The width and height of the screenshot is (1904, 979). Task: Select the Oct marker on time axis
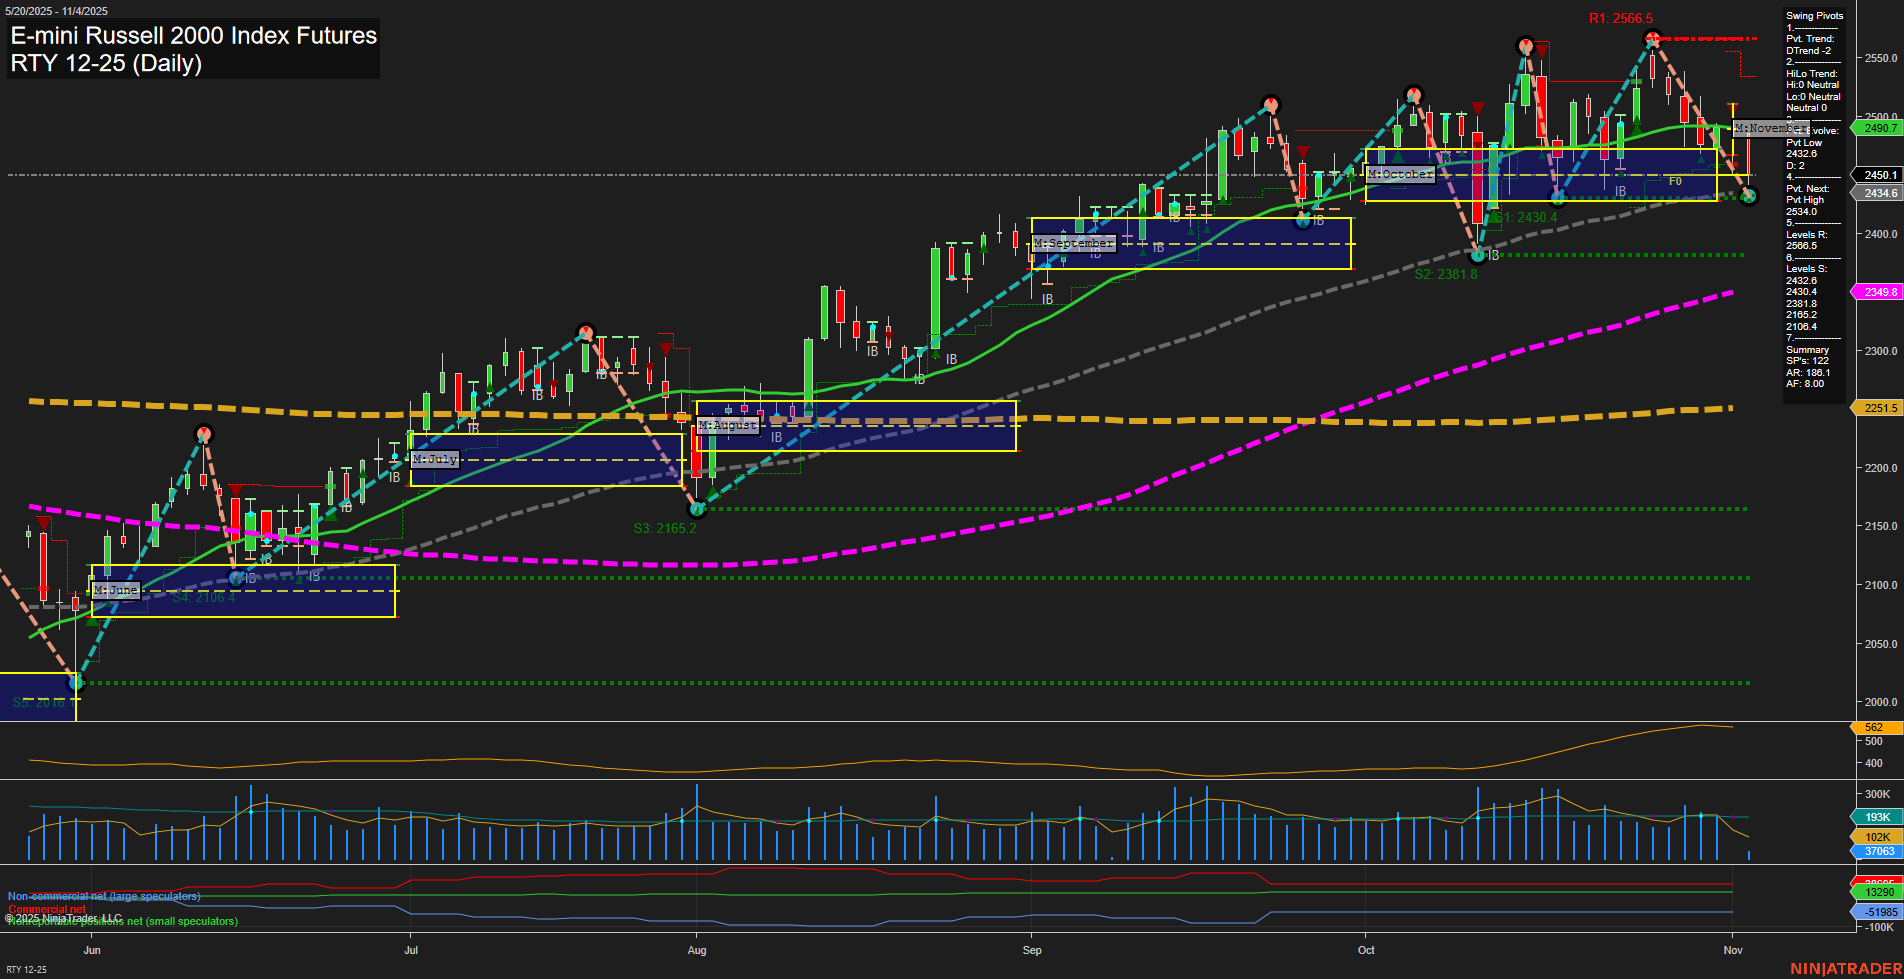coord(1366,950)
